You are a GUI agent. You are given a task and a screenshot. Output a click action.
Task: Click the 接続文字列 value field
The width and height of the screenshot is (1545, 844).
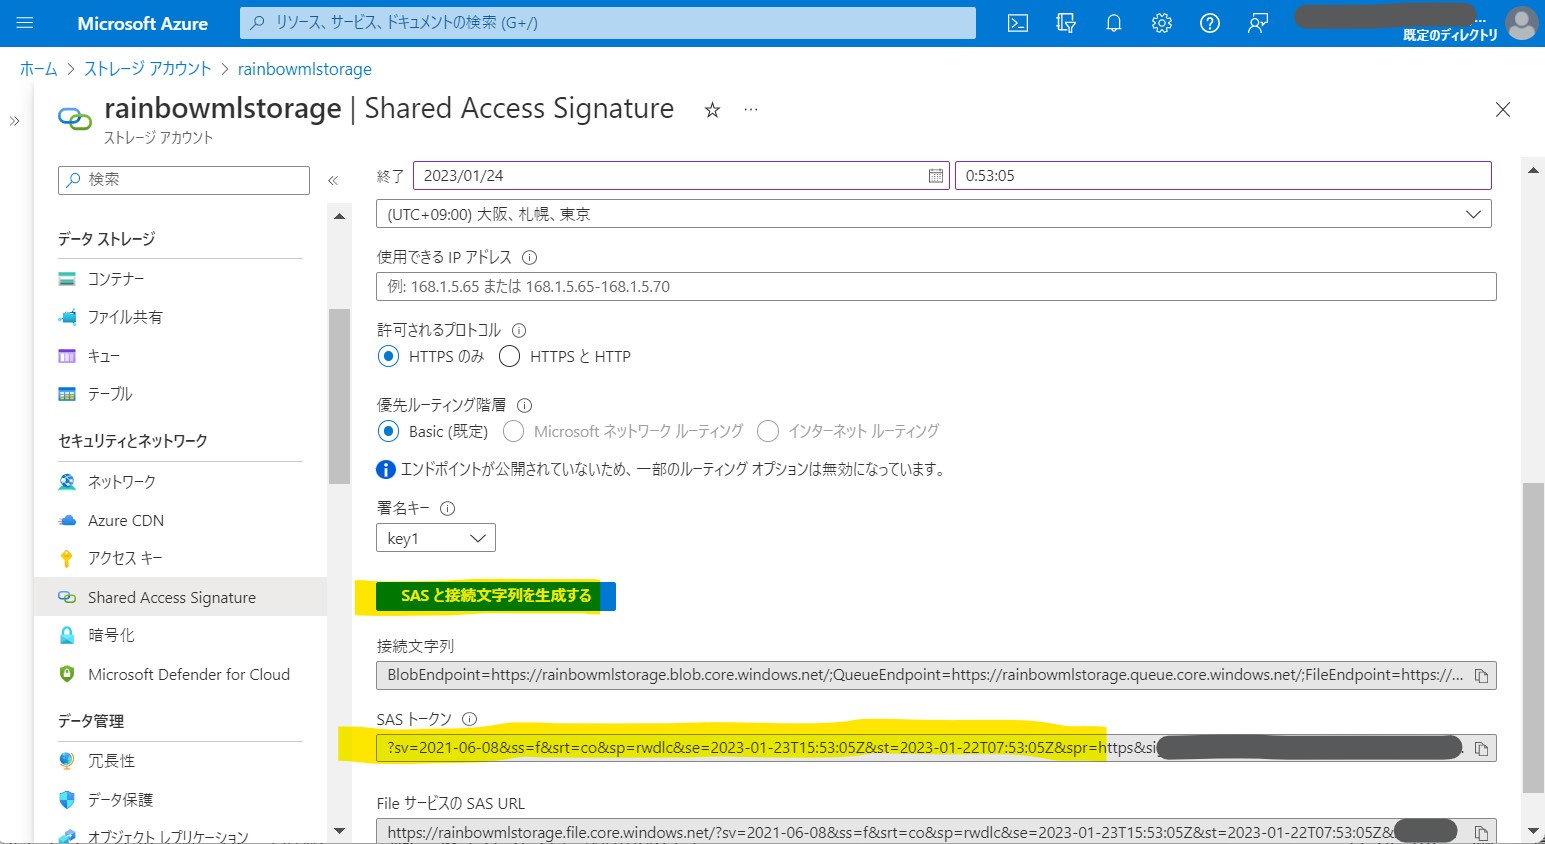tap(936, 675)
